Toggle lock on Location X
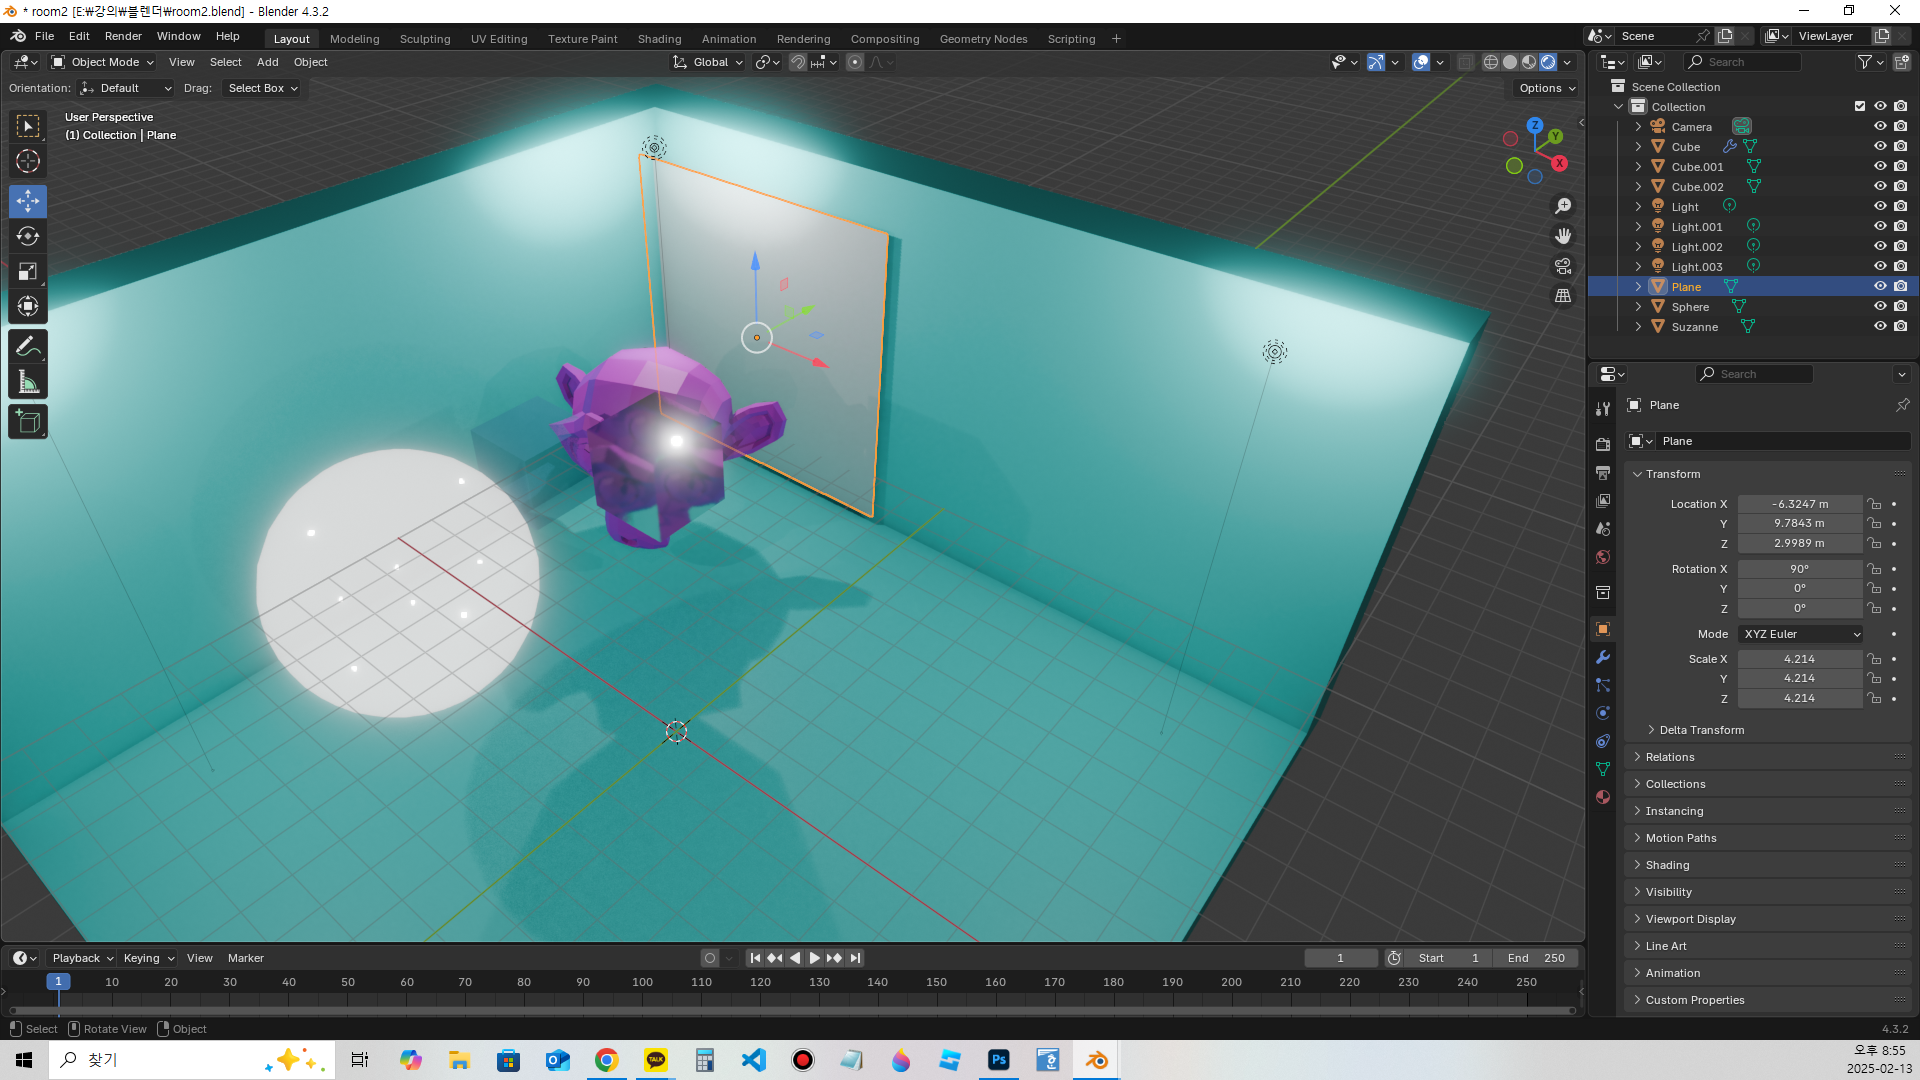This screenshot has height=1080, width=1920. [1875, 504]
